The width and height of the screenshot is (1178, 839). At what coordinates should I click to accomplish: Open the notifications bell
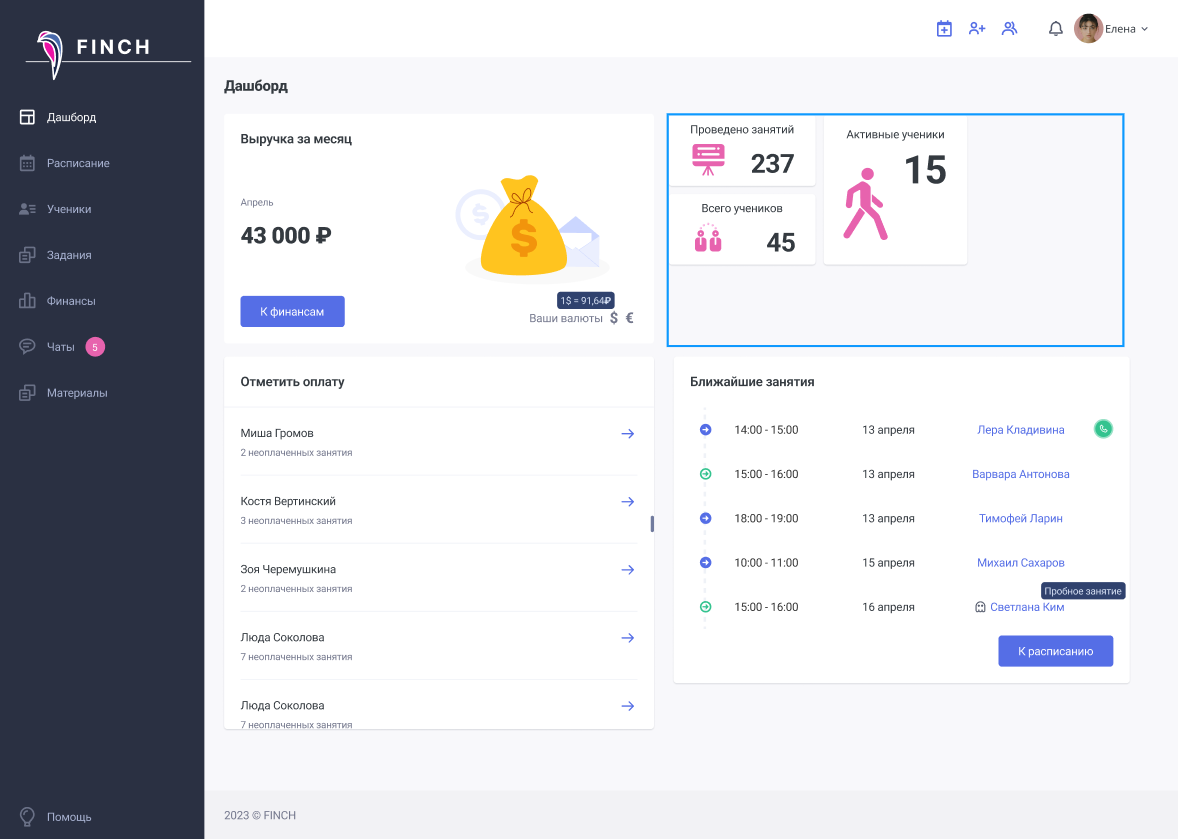[1055, 29]
